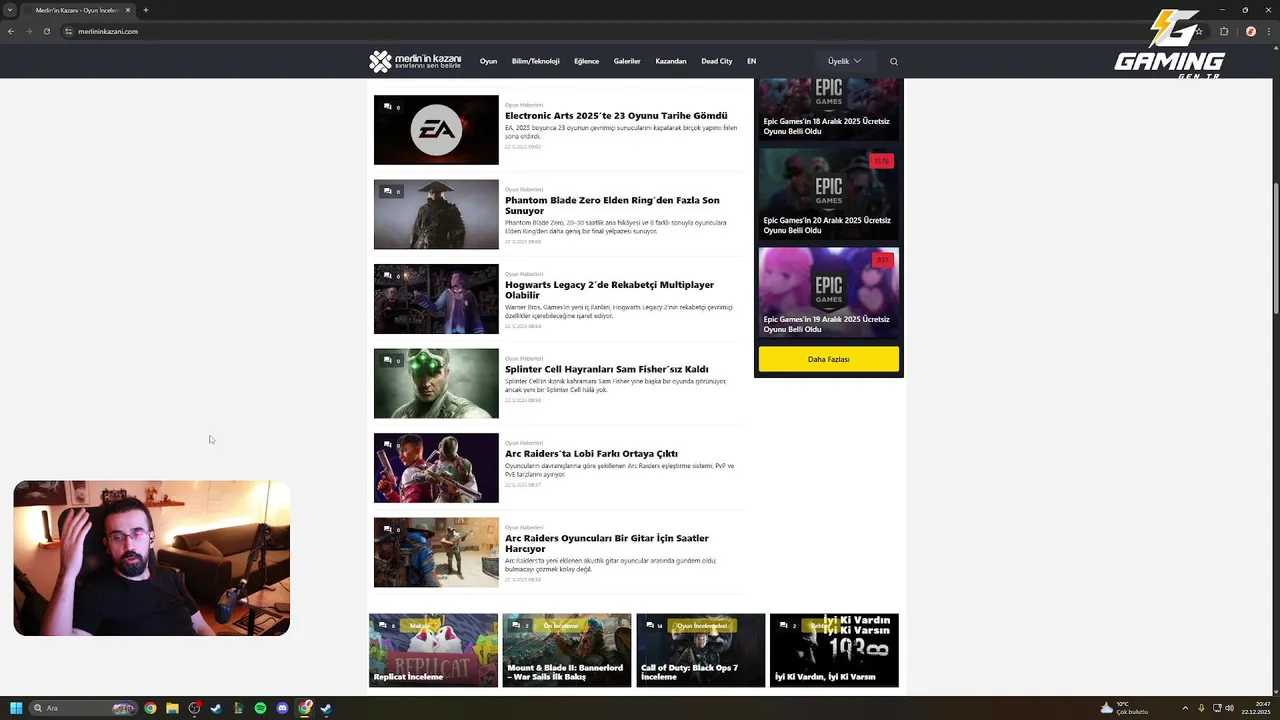Expand the Üyelik dropdown
The width and height of the screenshot is (1280, 720).
tap(844, 61)
